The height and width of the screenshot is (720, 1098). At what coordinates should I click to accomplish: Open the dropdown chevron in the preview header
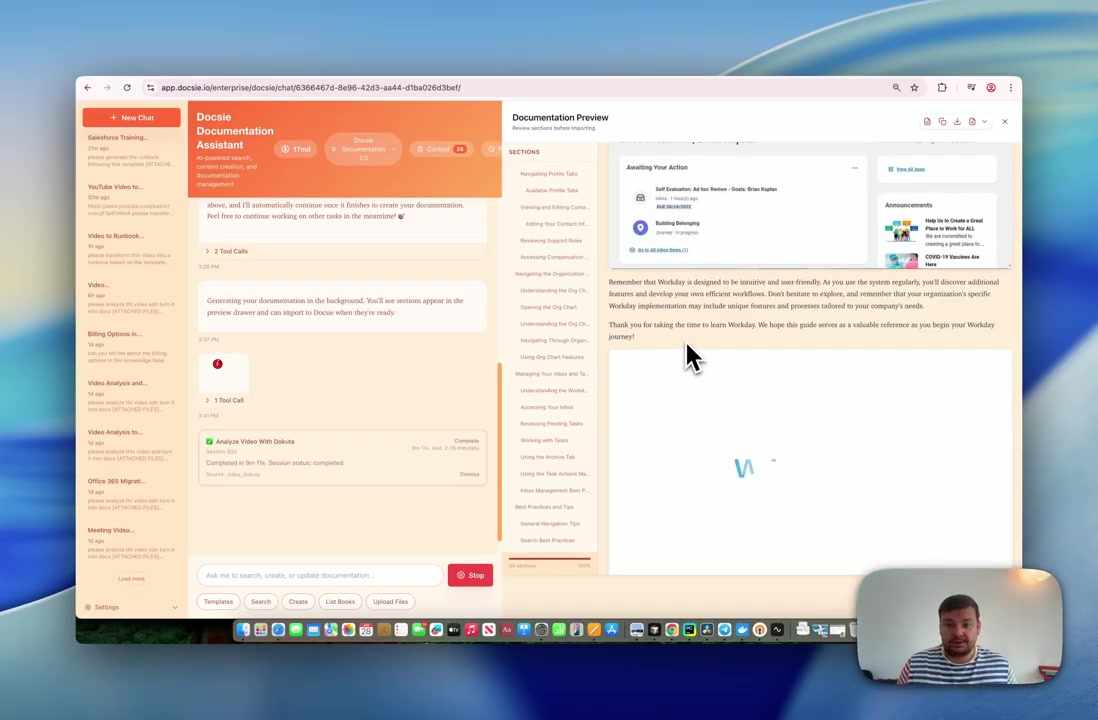pyautogui.click(x=985, y=121)
